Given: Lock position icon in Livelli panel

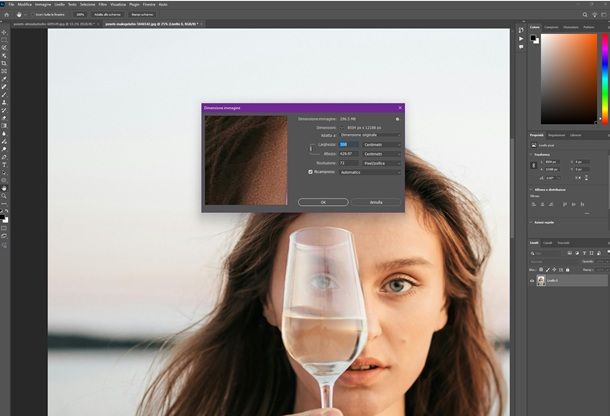Looking at the screenshot, I should [554, 270].
